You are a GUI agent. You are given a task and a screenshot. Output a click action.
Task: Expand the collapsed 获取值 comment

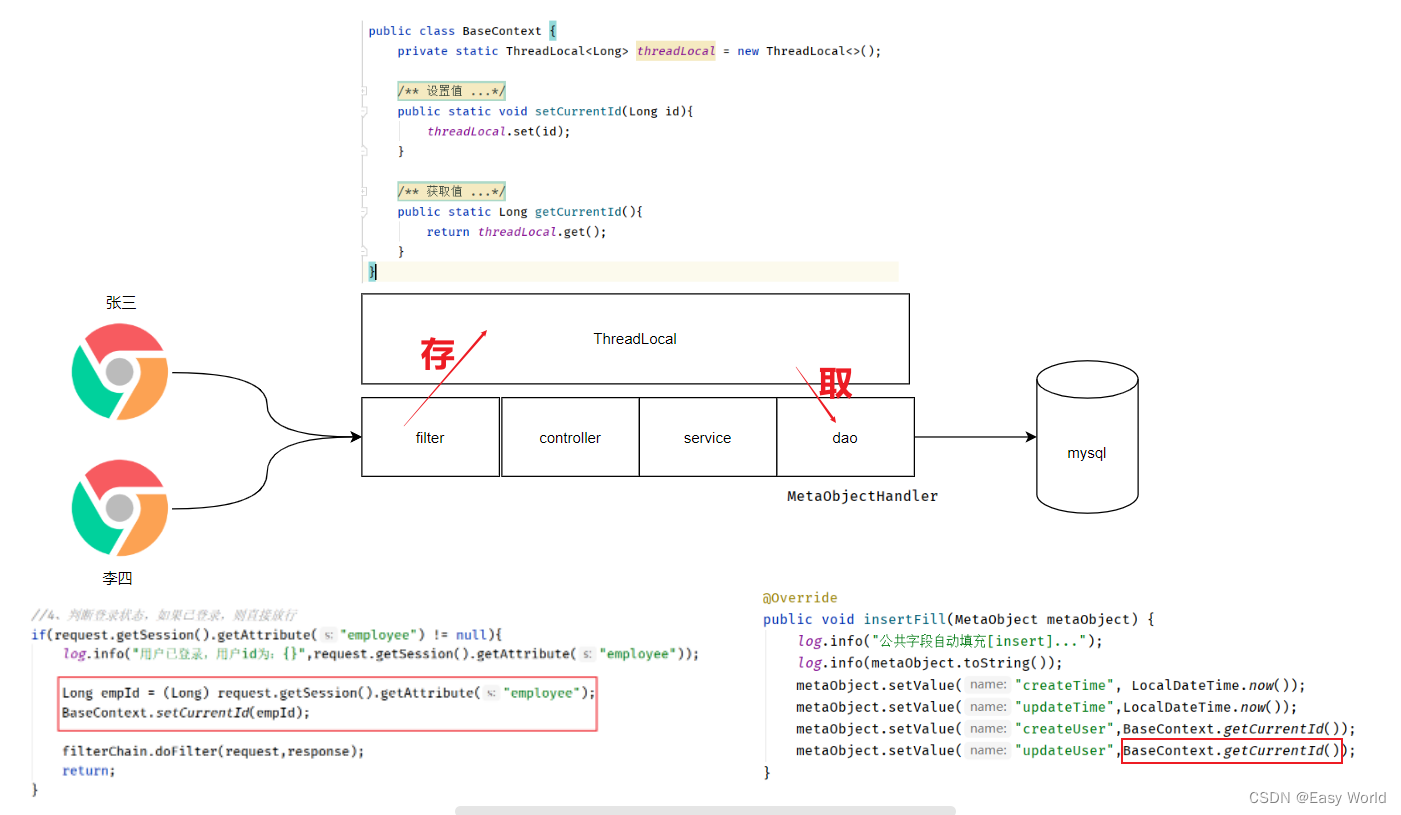(x=451, y=191)
